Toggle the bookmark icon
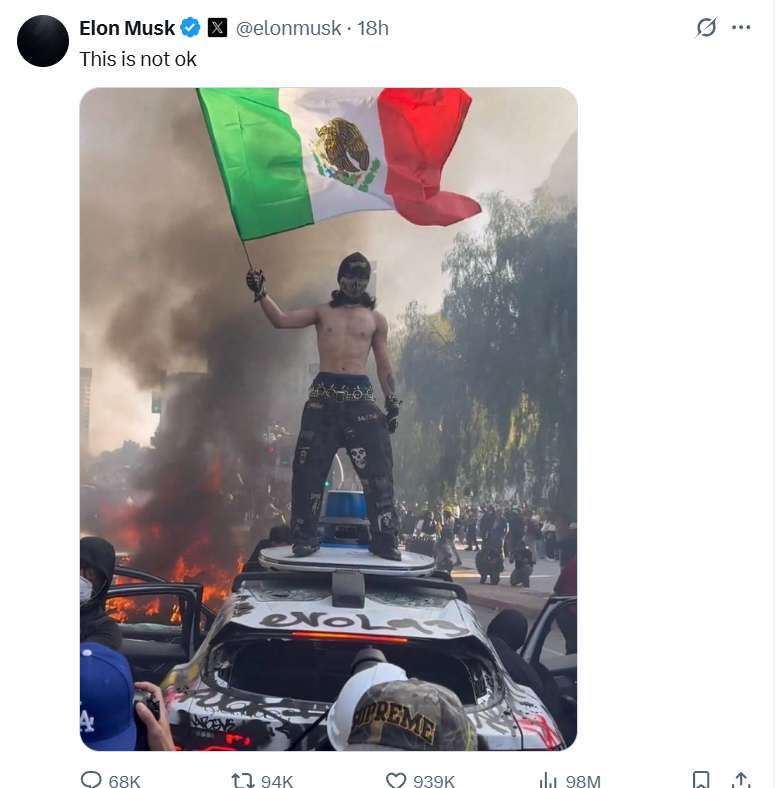778x788 pixels. pos(701,780)
